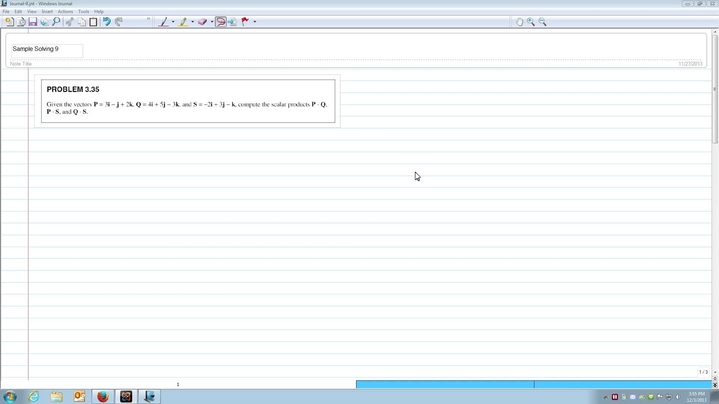Open the Actions menu

(x=65, y=11)
